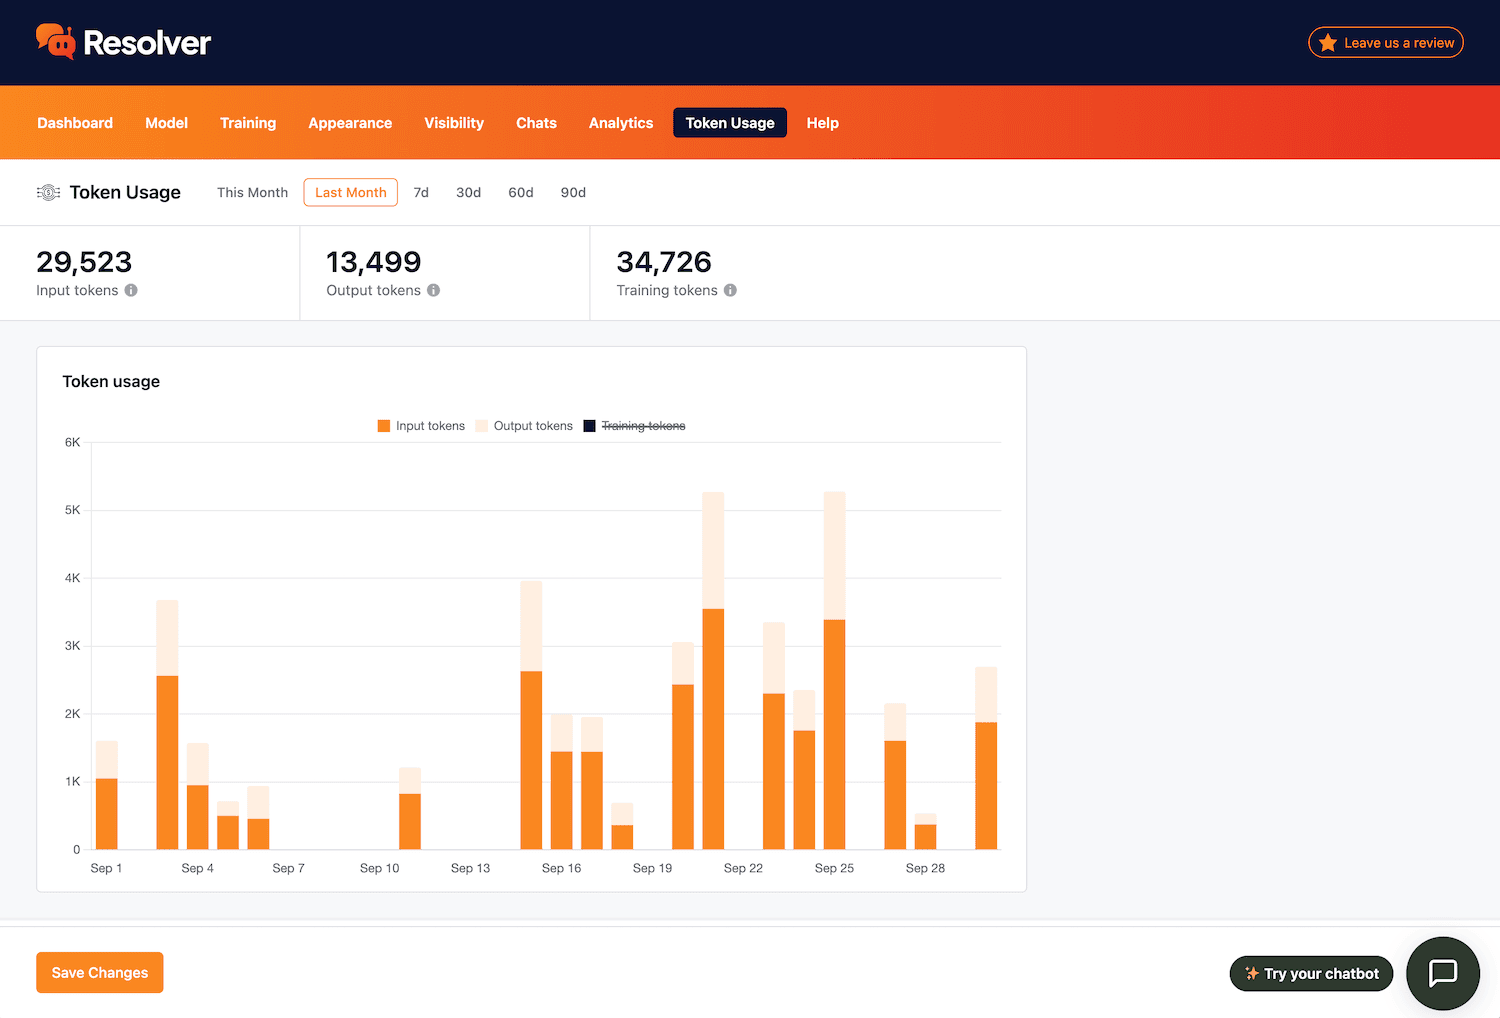Click the Sep 16 axis label
Viewport: 1500px width, 1018px height.
(561, 868)
